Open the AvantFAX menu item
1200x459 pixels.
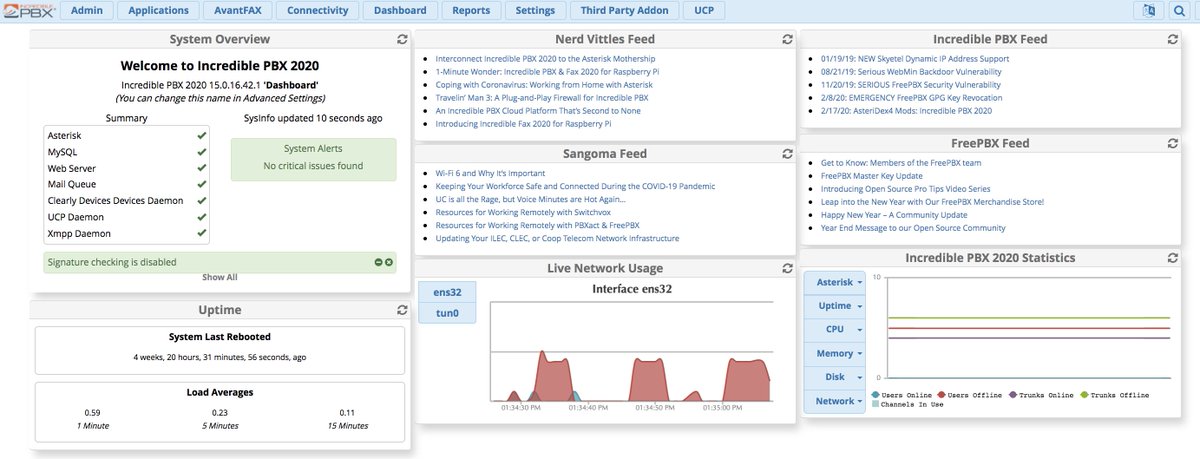click(238, 11)
